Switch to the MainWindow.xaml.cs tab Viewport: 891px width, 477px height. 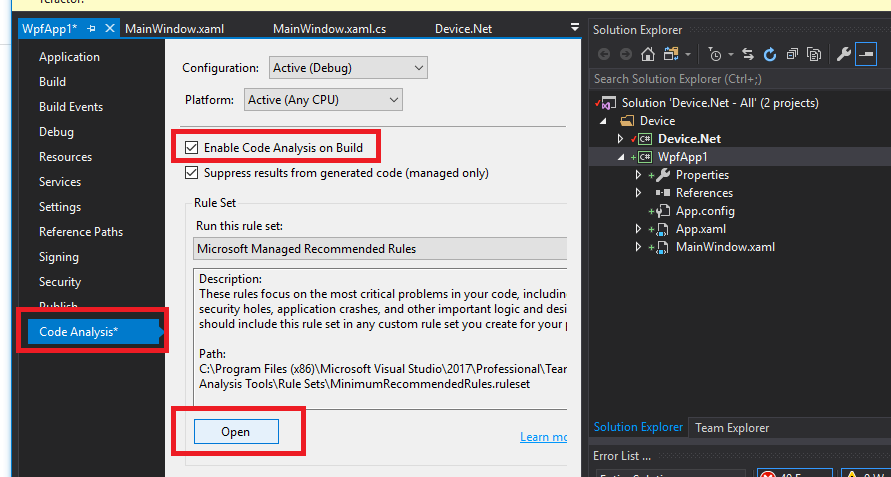tap(330, 28)
